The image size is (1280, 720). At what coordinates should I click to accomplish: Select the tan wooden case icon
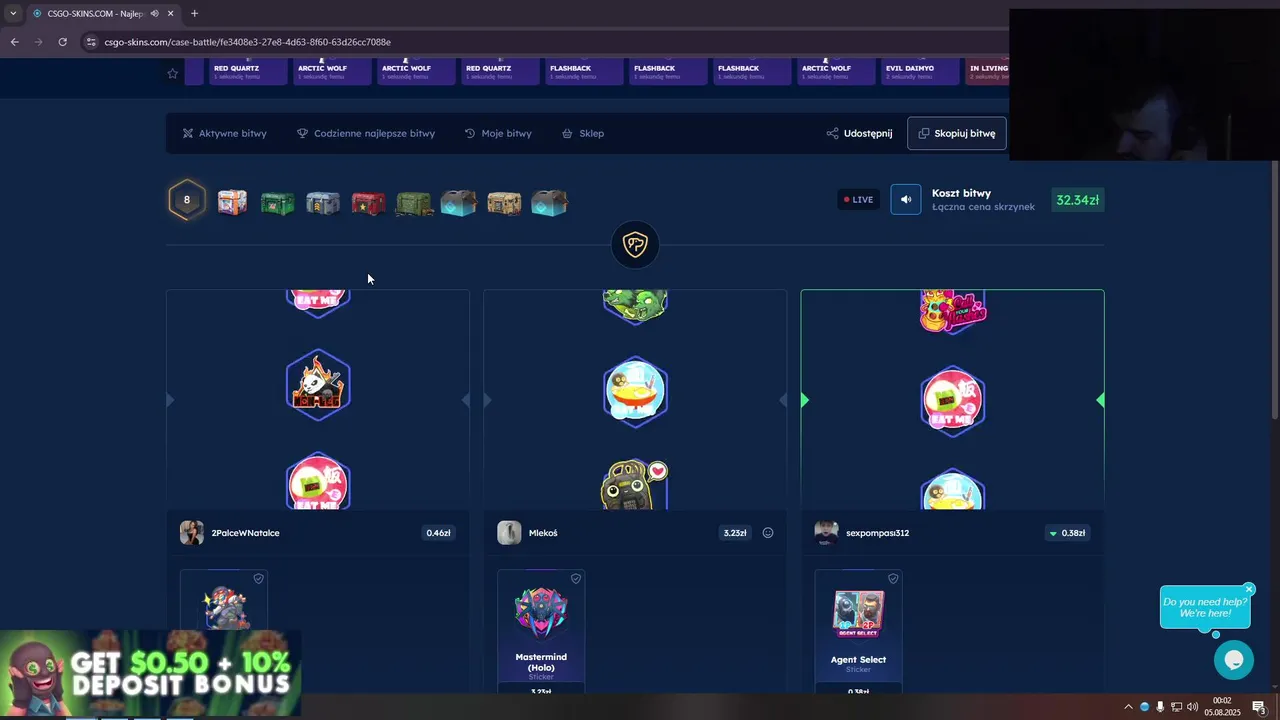point(504,203)
